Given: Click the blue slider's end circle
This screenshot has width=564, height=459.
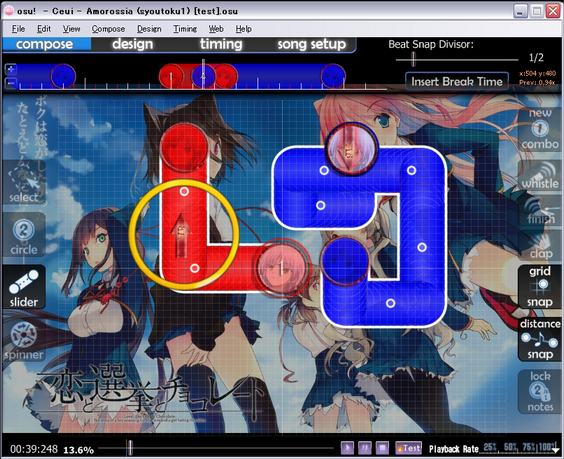Looking at the screenshot, I should point(346,262).
